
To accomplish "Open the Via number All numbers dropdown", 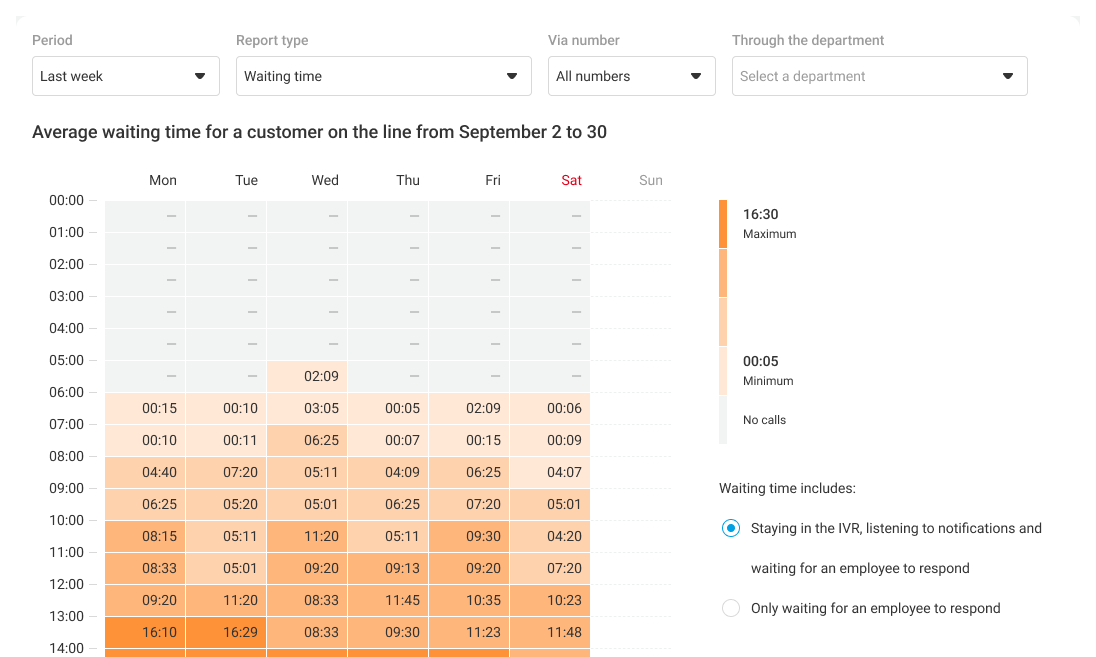I will coord(631,76).
